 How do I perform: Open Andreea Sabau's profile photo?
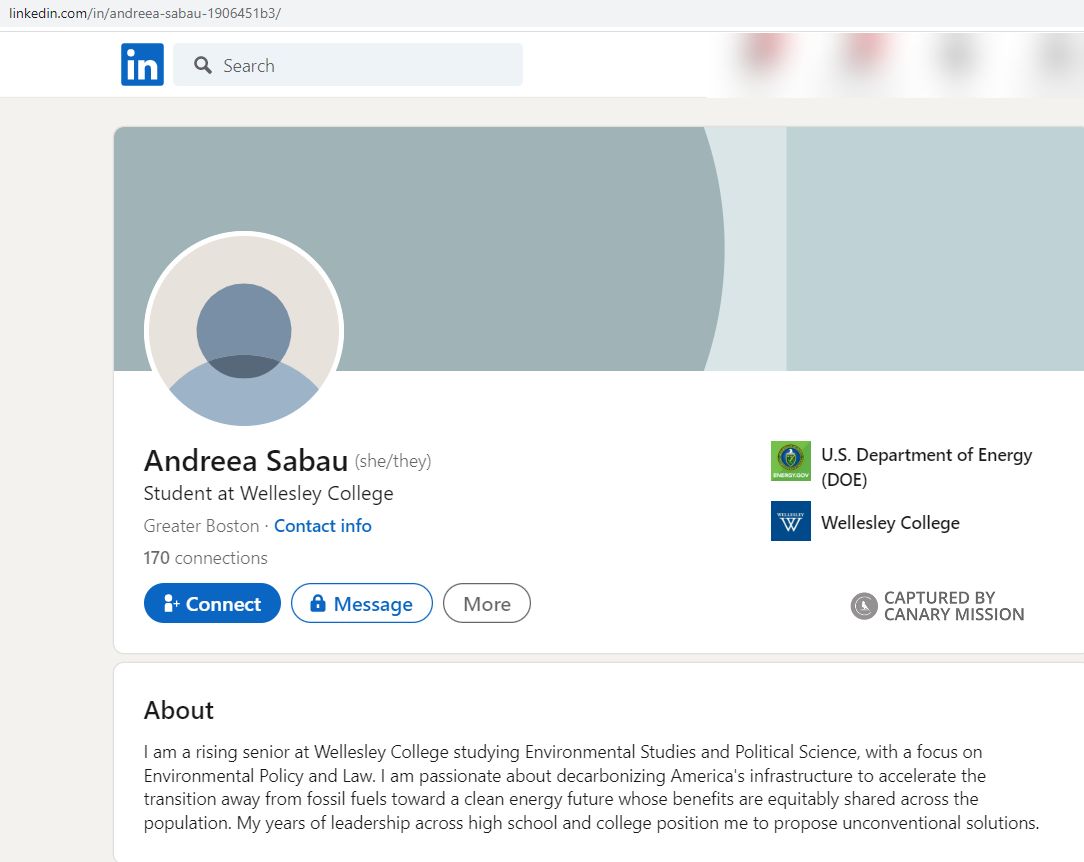pyautogui.click(x=243, y=330)
